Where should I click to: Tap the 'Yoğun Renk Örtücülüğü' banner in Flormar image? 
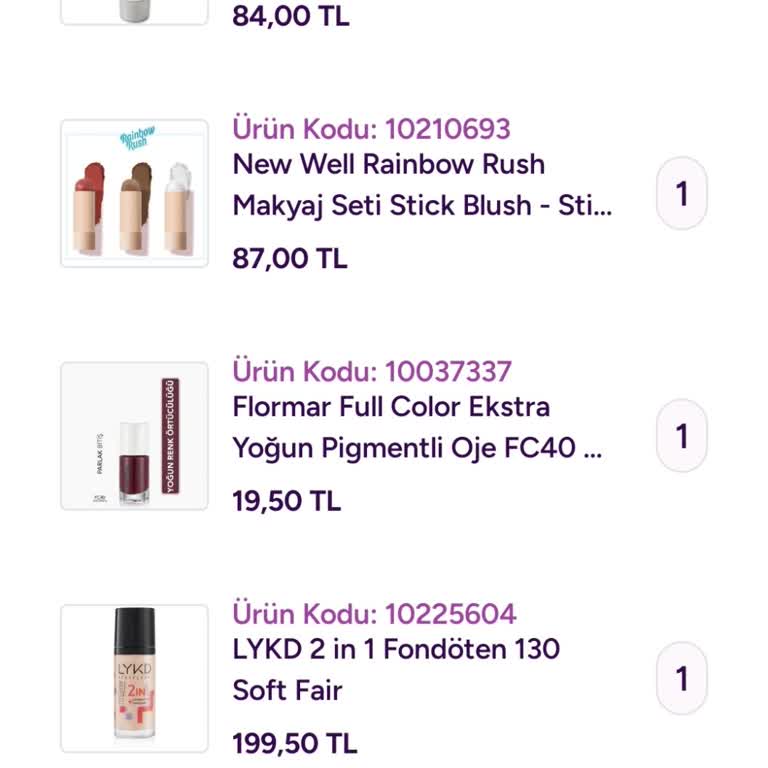[x=170, y=435]
